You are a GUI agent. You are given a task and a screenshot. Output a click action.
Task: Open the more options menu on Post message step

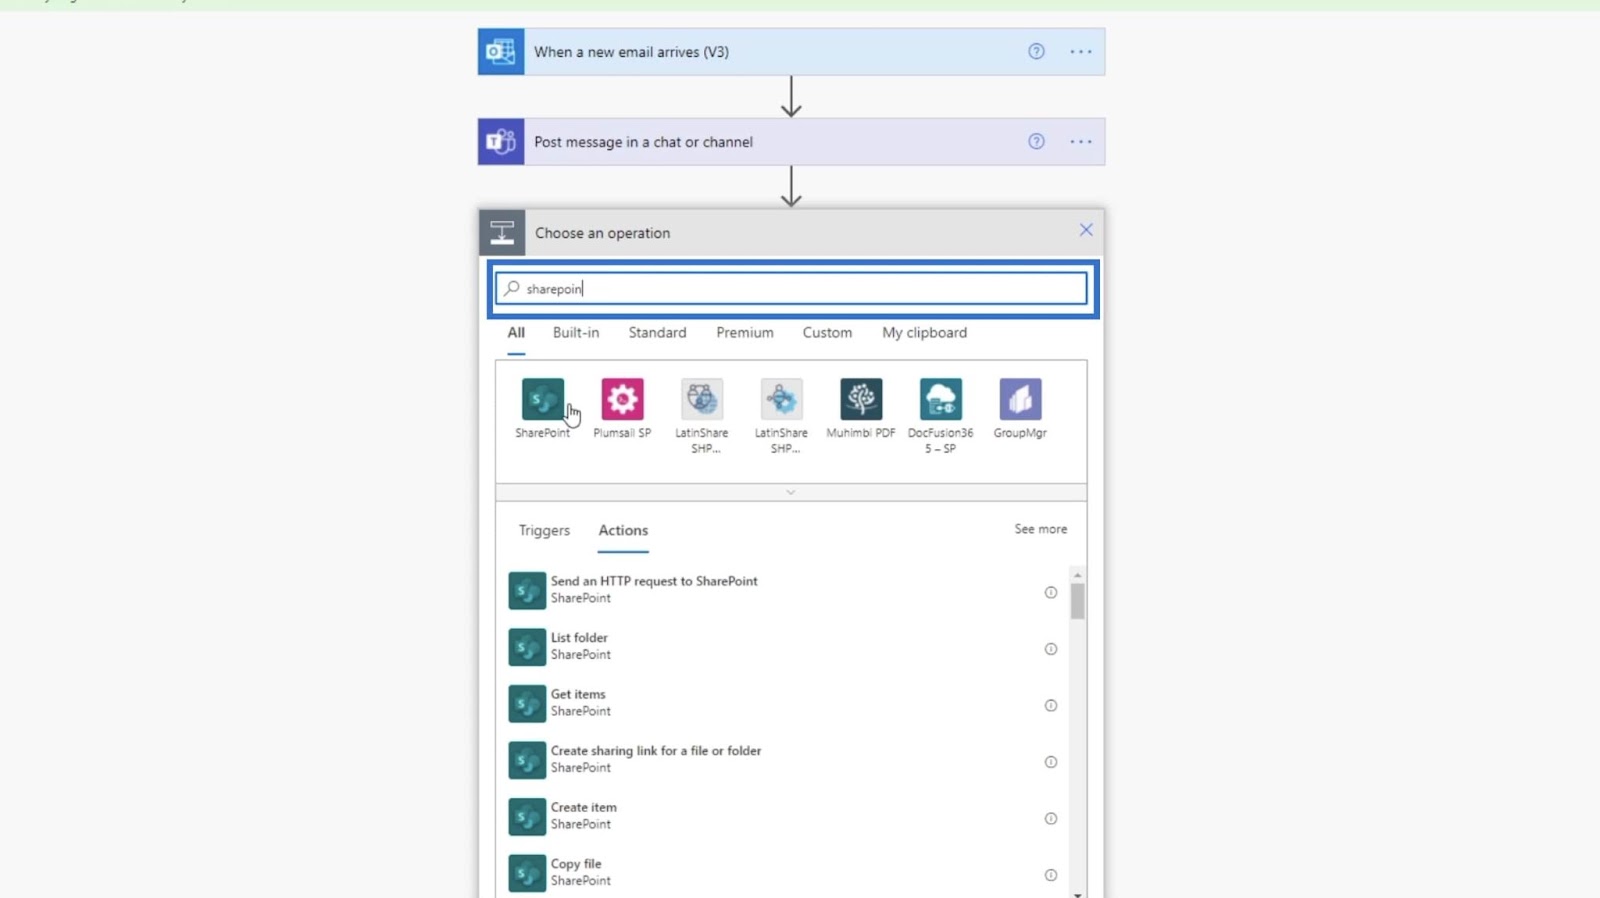(1081, 142)
